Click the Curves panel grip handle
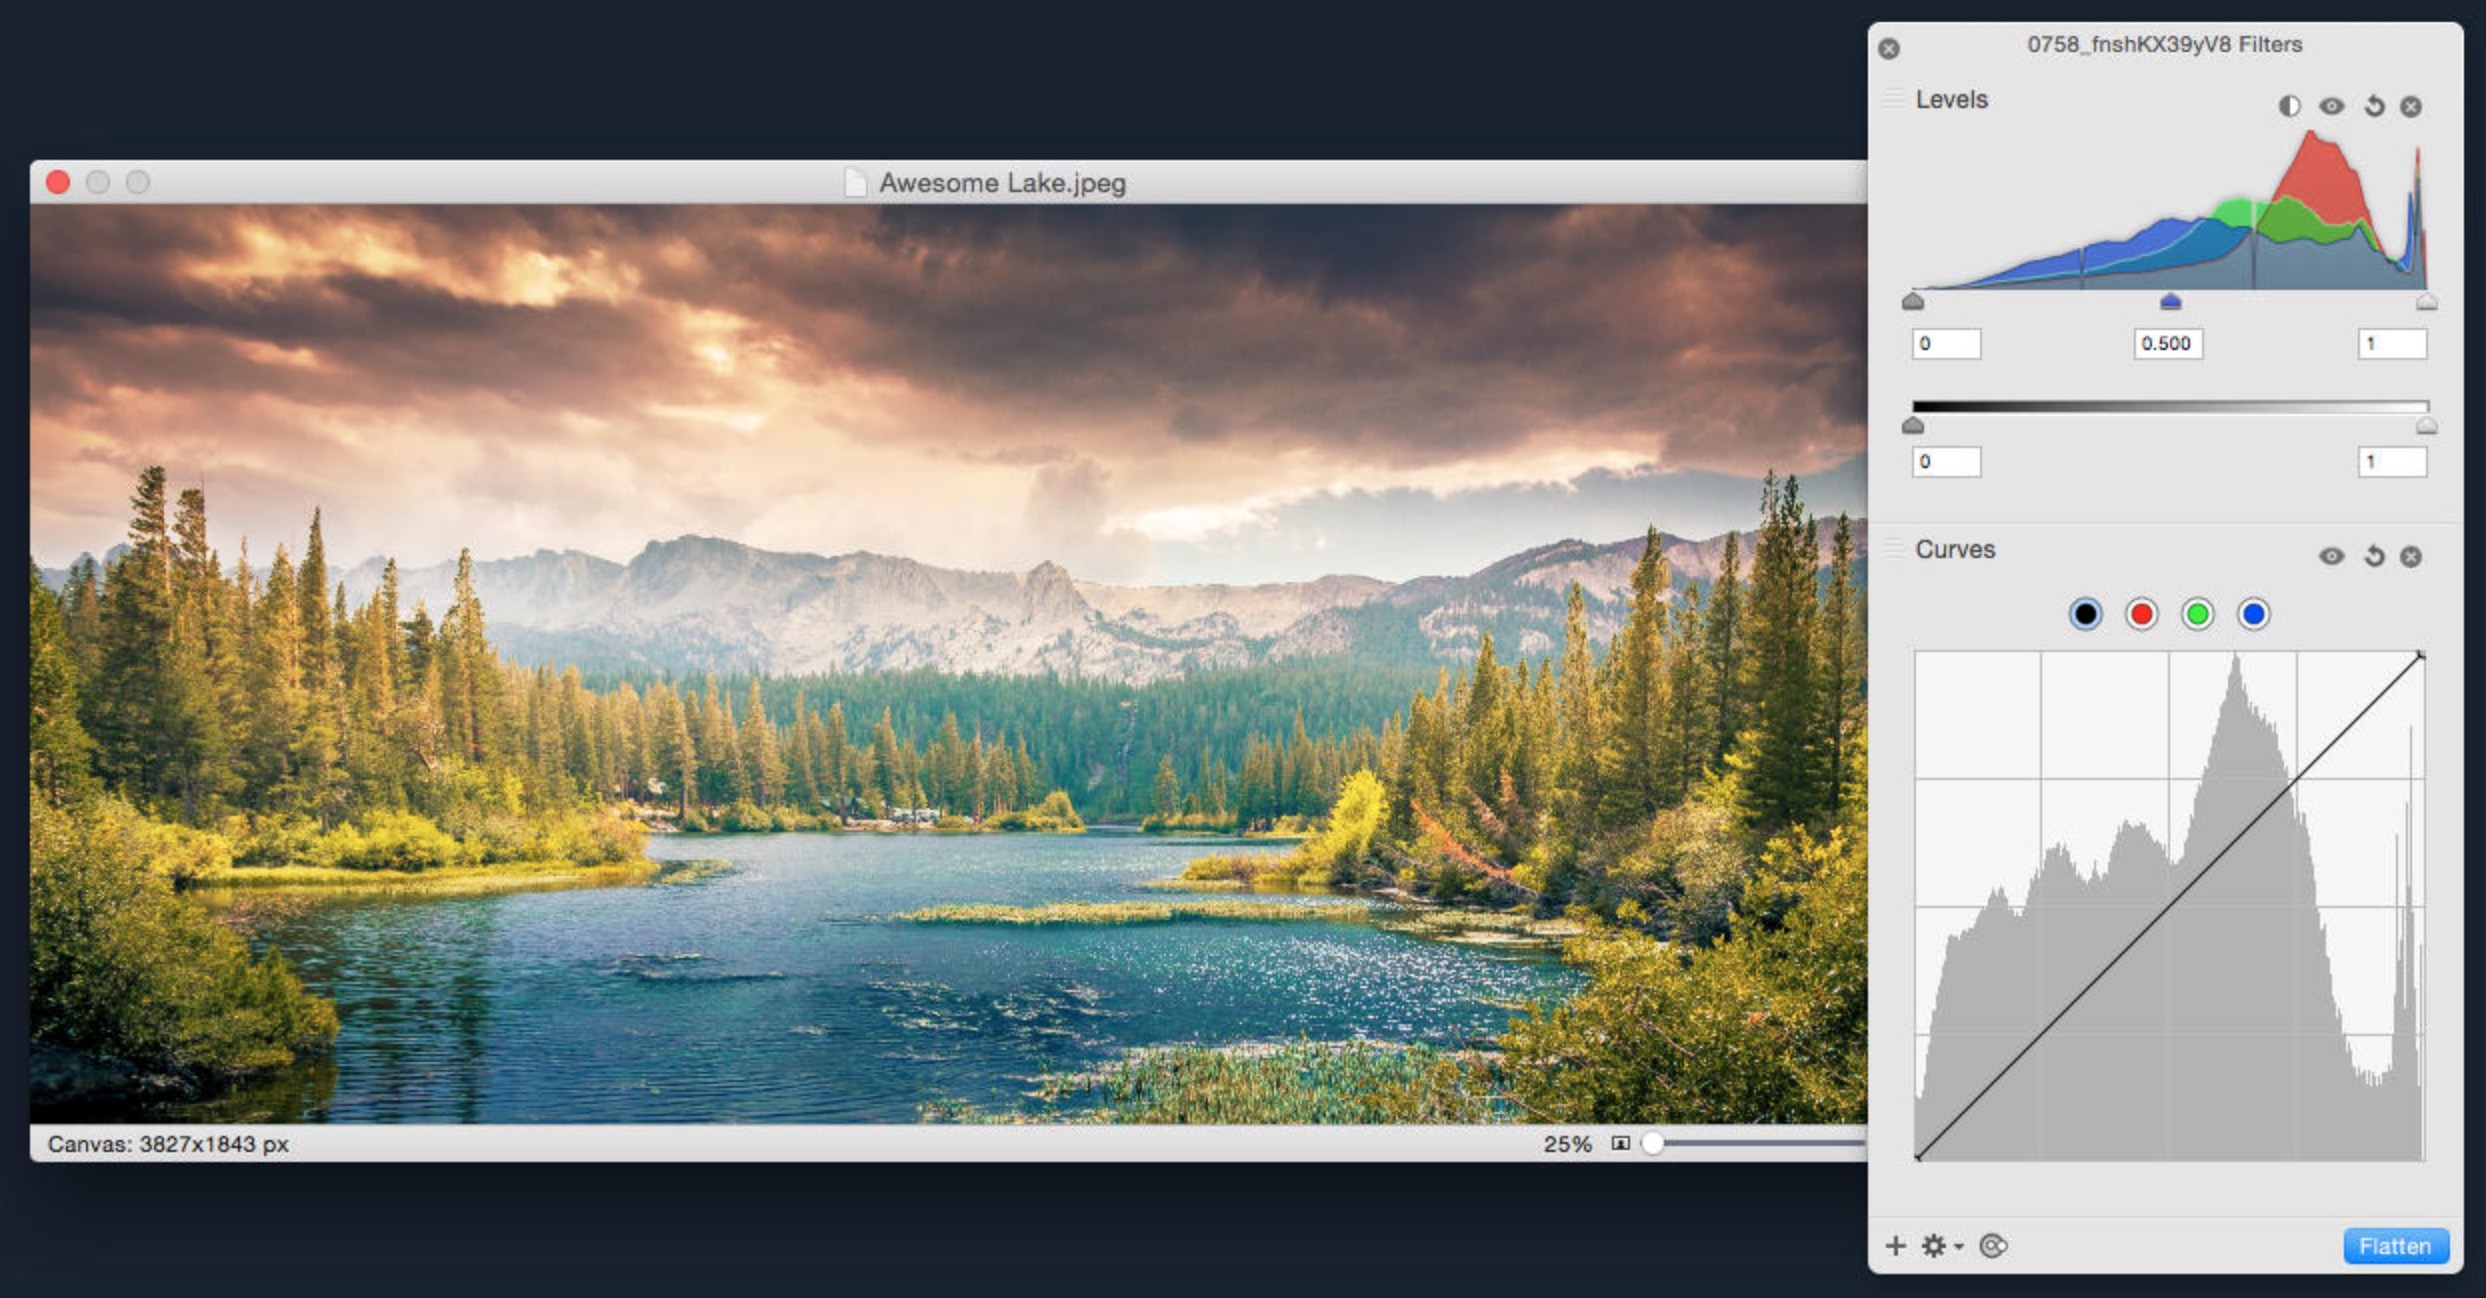Screen dimensions: 2486x1298 click(x=1893, y=548)
